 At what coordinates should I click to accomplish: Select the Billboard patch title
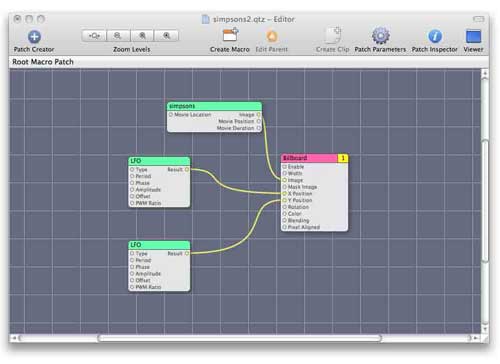pyautogui.click(x=310, y=158)
